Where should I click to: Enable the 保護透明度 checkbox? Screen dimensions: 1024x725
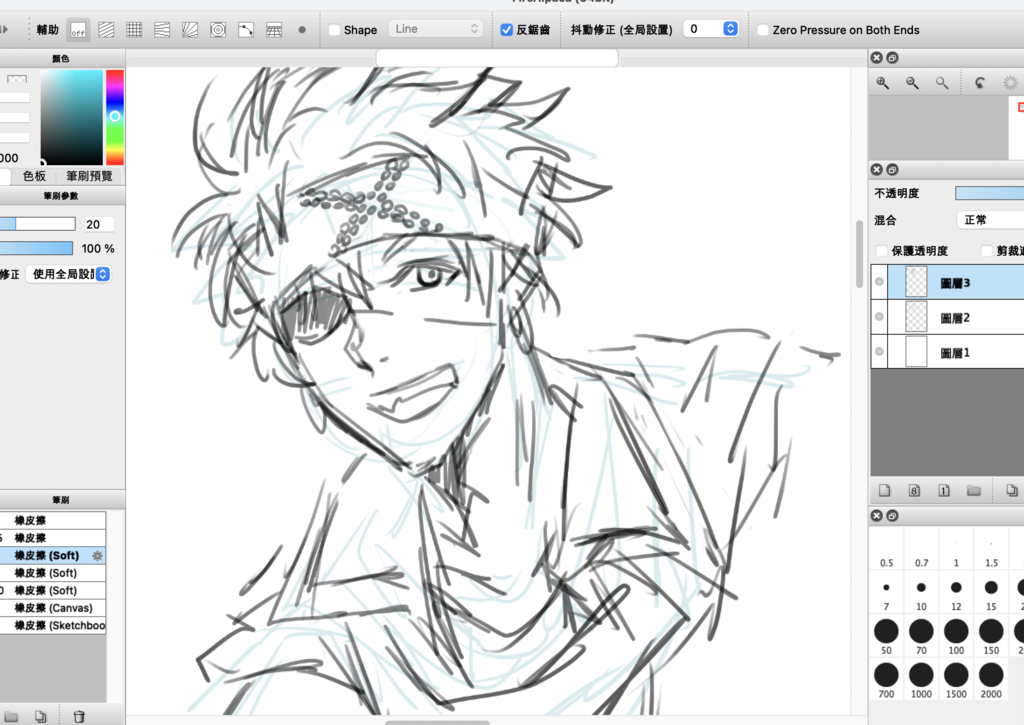(882, 251)
